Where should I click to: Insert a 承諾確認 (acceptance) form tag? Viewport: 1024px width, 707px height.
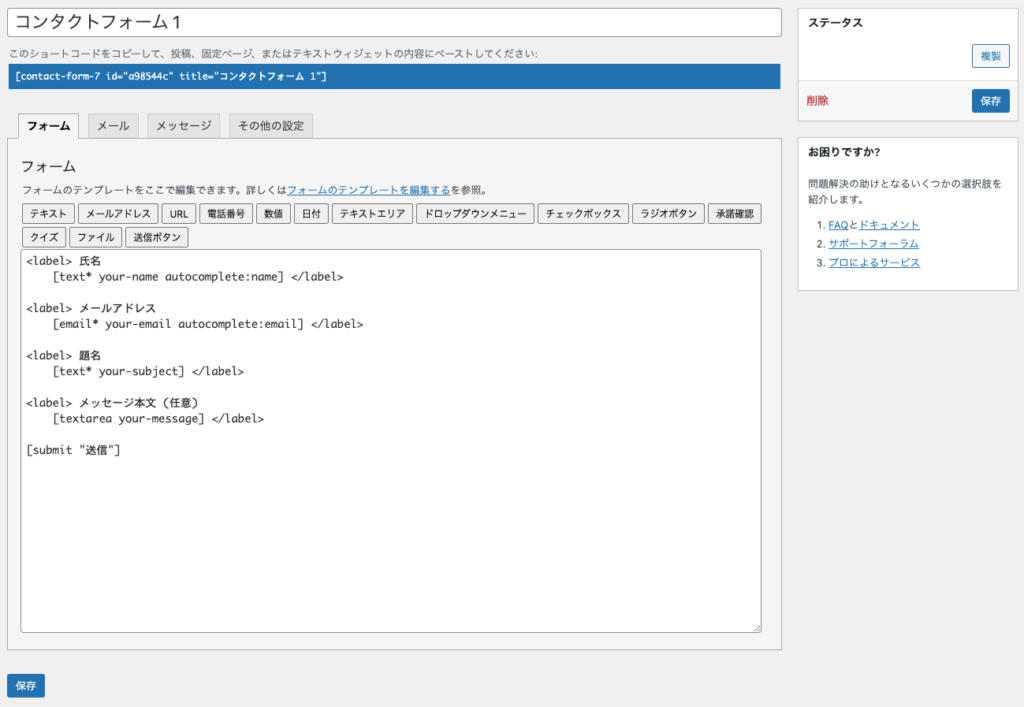[x=733, y=213]
